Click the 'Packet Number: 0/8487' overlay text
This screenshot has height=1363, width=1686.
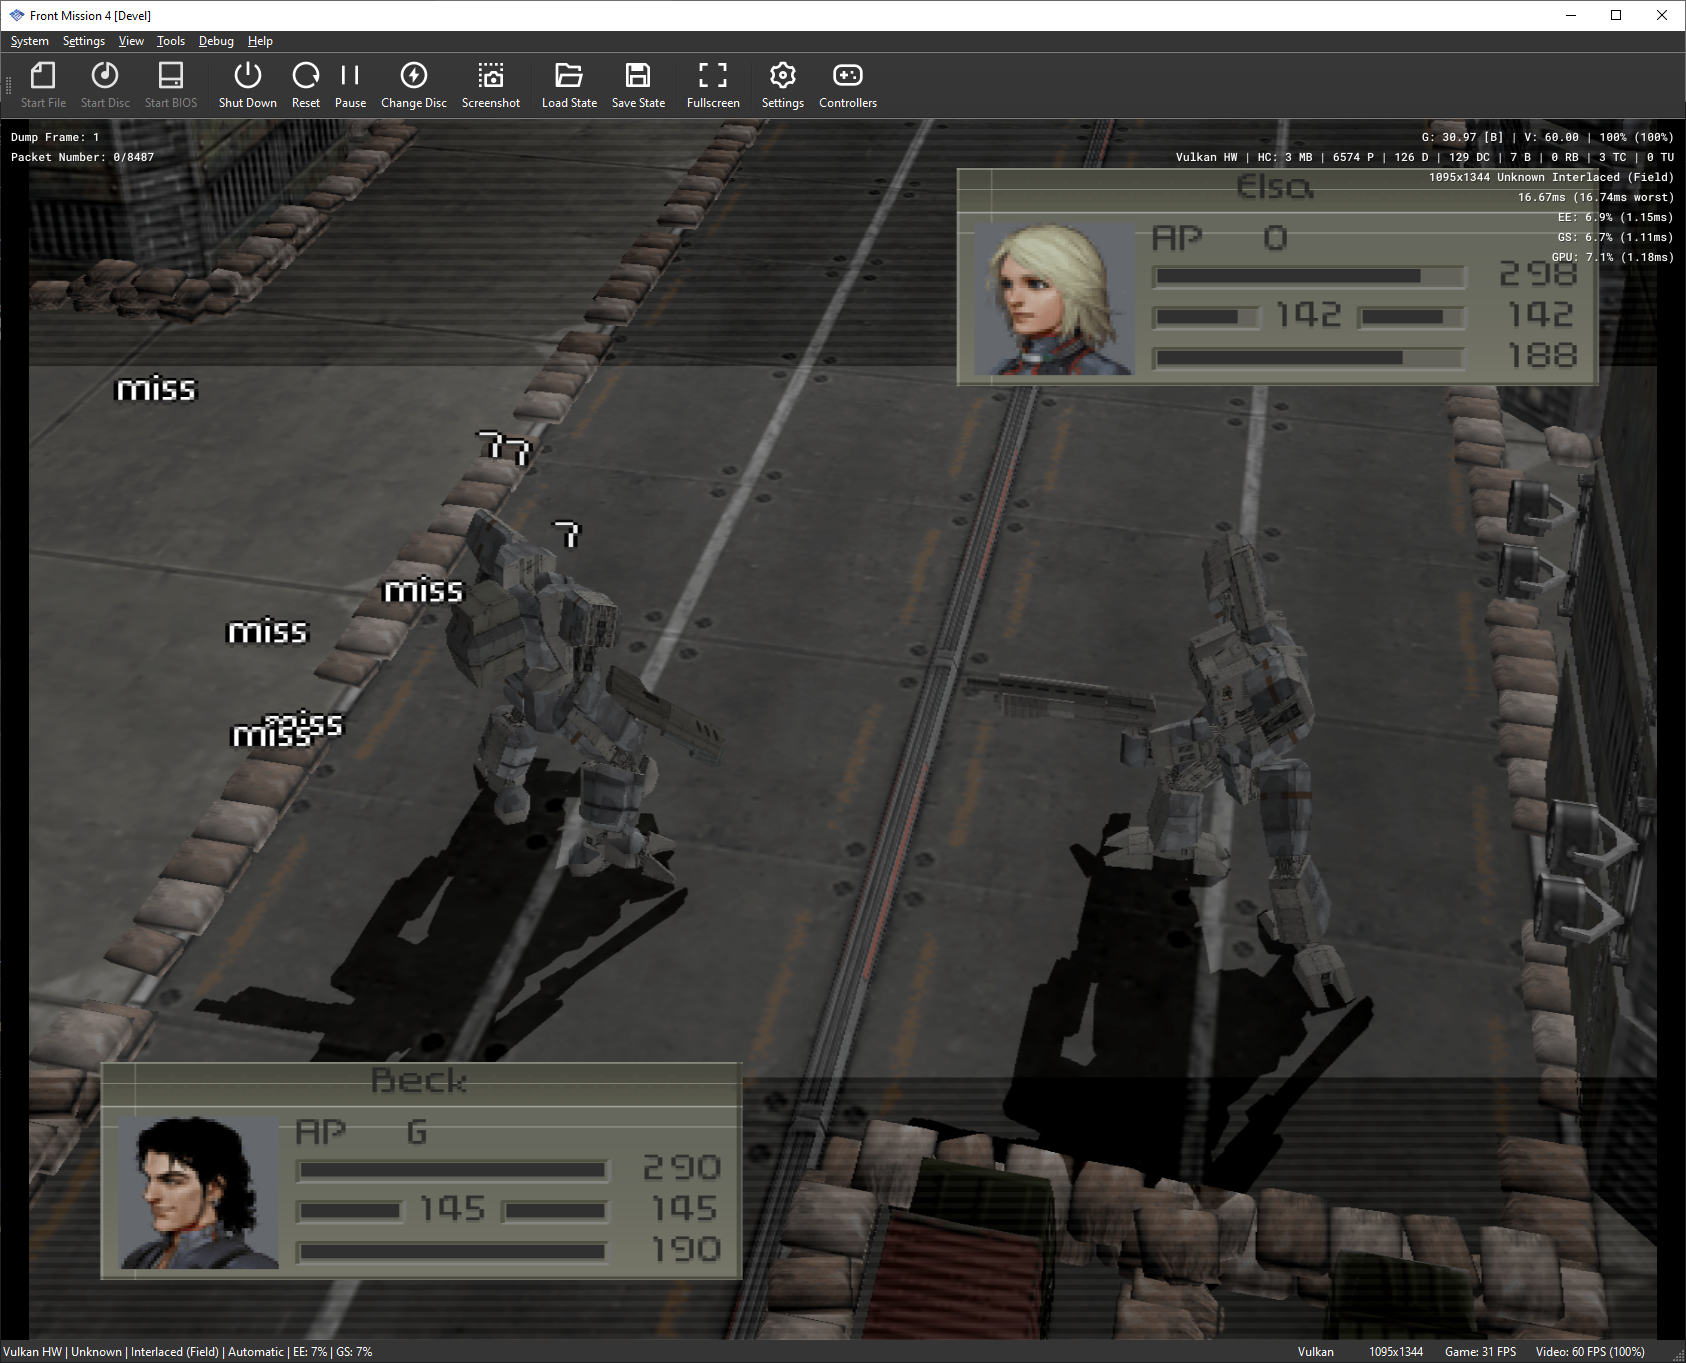pyautogui.click(x=82, y=157)
